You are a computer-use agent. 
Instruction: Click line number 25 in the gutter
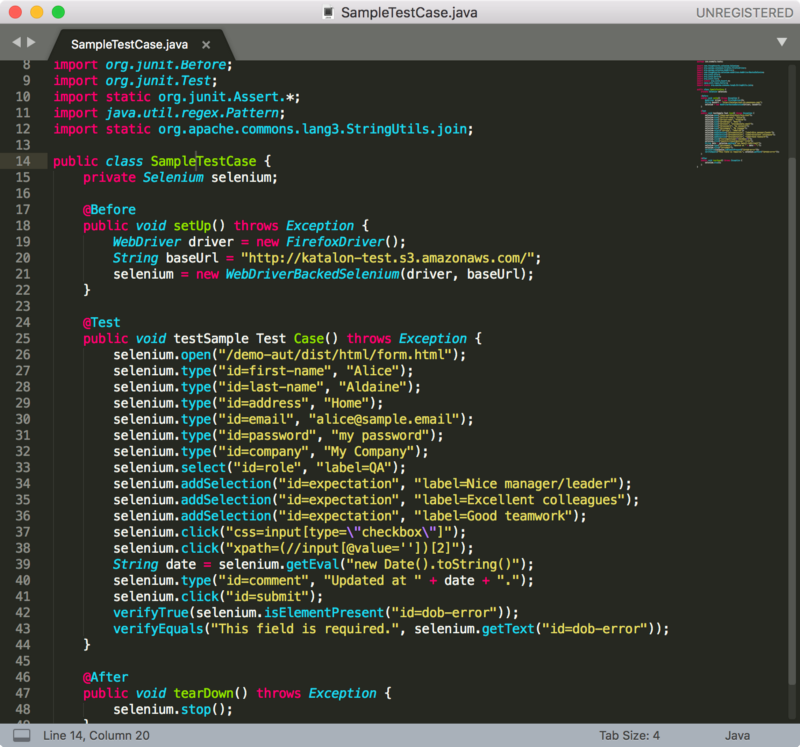coord(23,338)
